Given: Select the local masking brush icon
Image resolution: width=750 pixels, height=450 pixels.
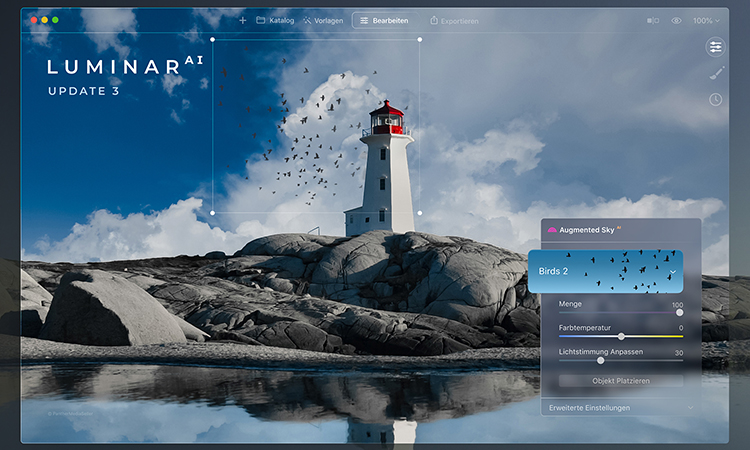Looking at the screenshot, I should (715, 73).
